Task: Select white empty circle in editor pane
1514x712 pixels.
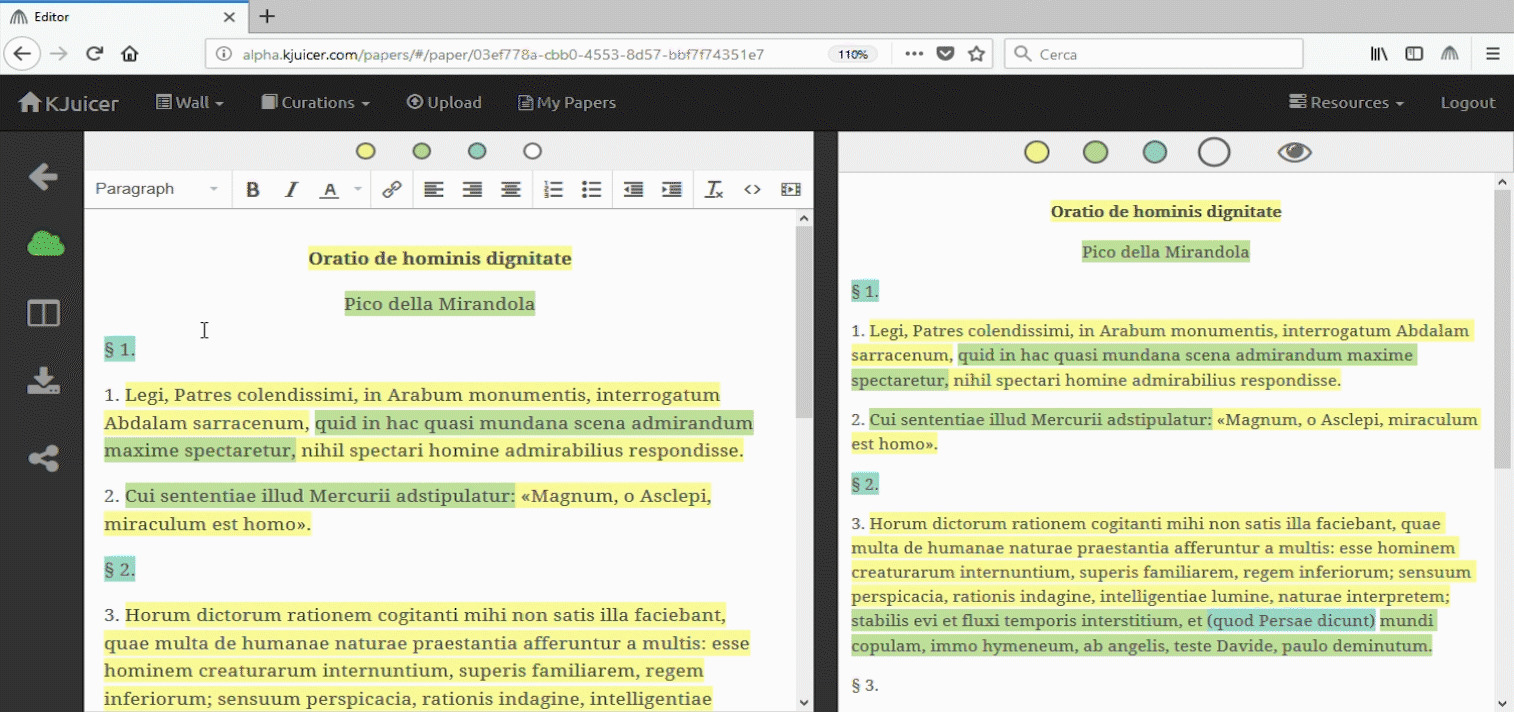Action: [533, 151]
